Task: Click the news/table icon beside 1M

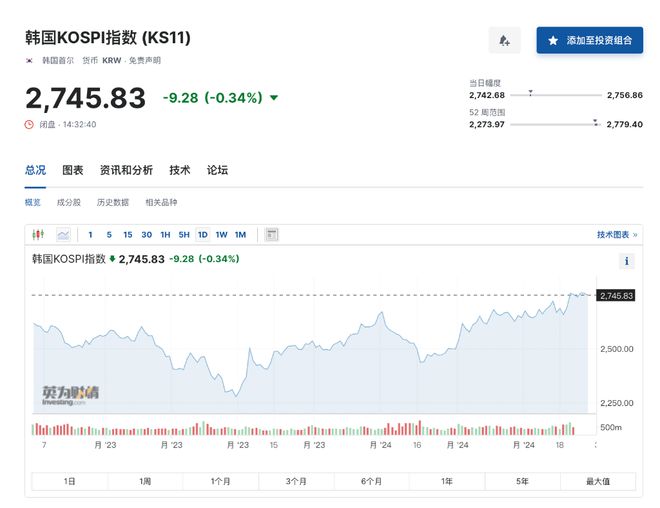Action: (271, 235)
